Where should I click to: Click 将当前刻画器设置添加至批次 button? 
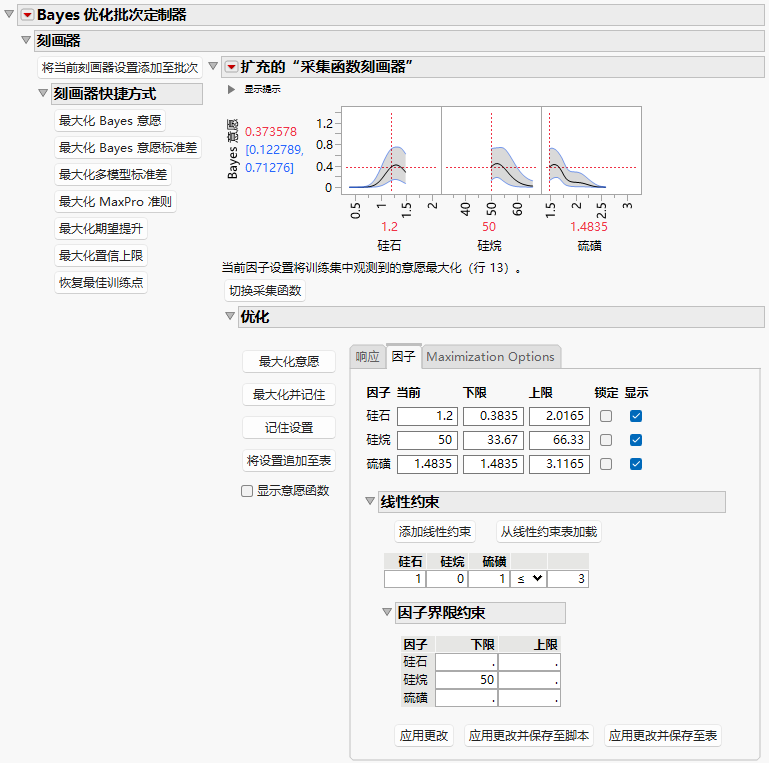coord(120,68)
